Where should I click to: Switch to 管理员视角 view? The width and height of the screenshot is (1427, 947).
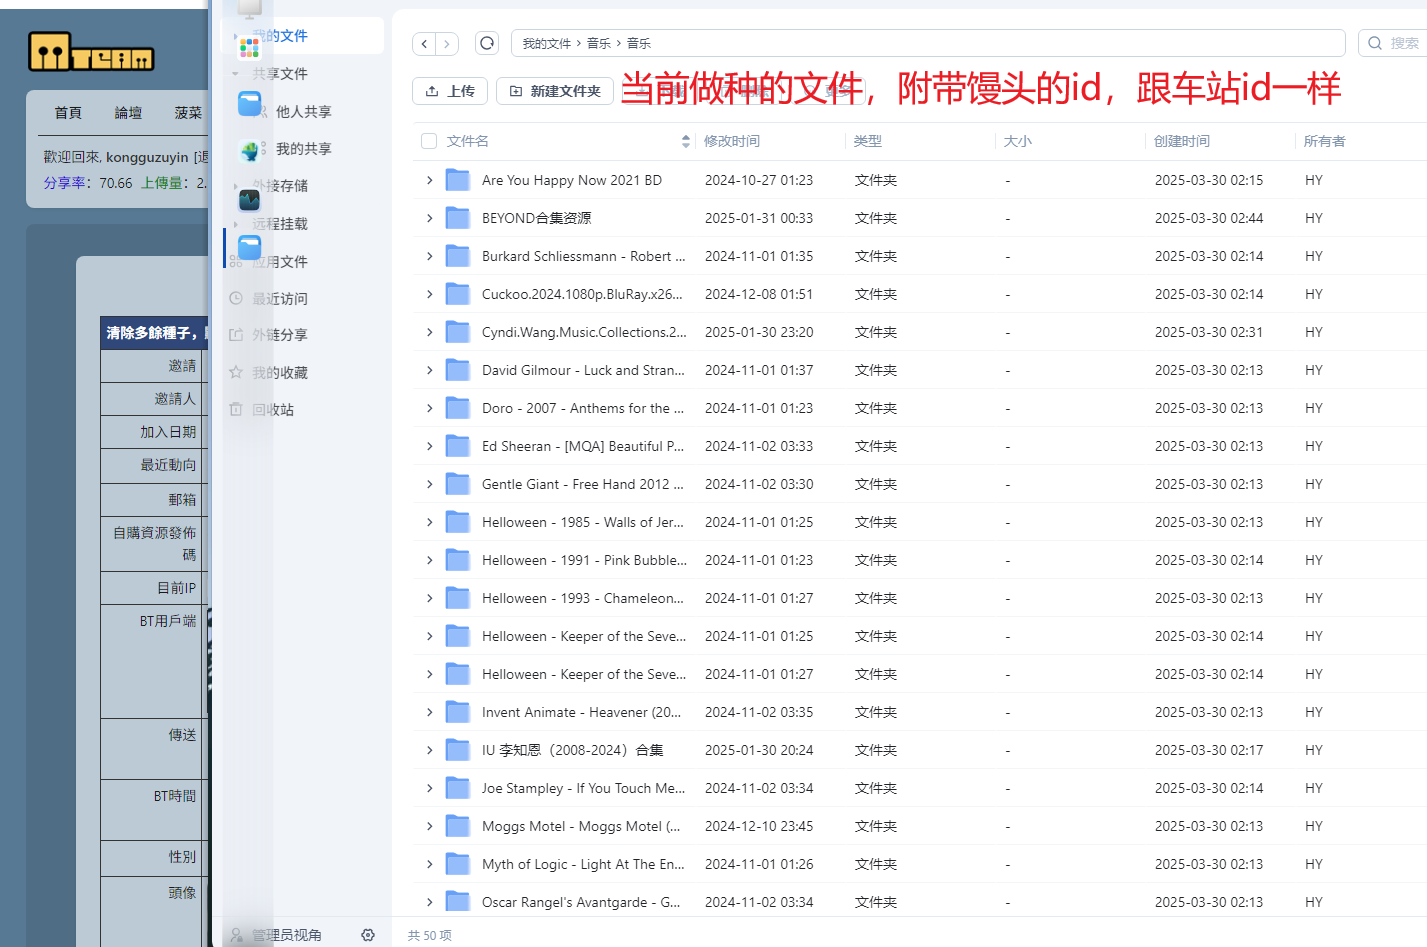pos(286,935)
